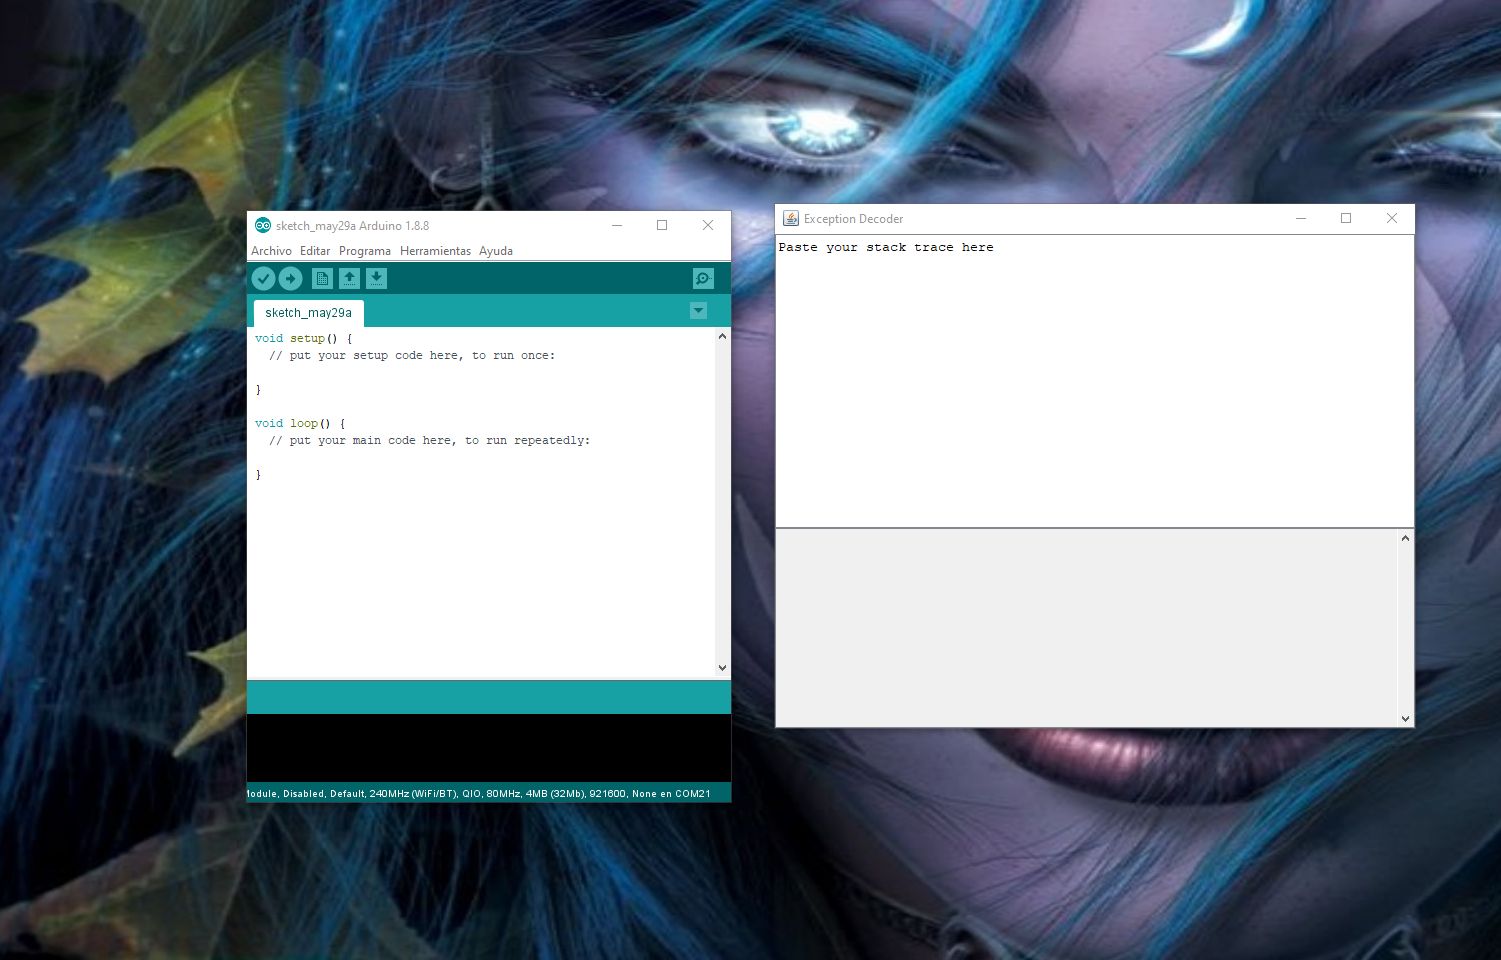This screenshot has height=960, width=1501.
Task: Click the Exception Decoder window icon
Action: (x=789, y=218)
